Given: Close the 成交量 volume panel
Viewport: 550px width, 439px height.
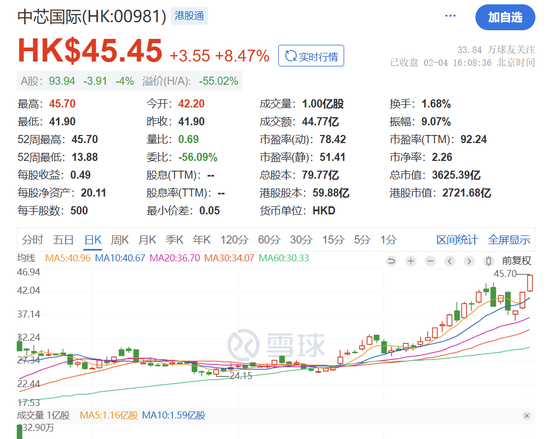Looking at the screenshot, I should click(526, 416).
